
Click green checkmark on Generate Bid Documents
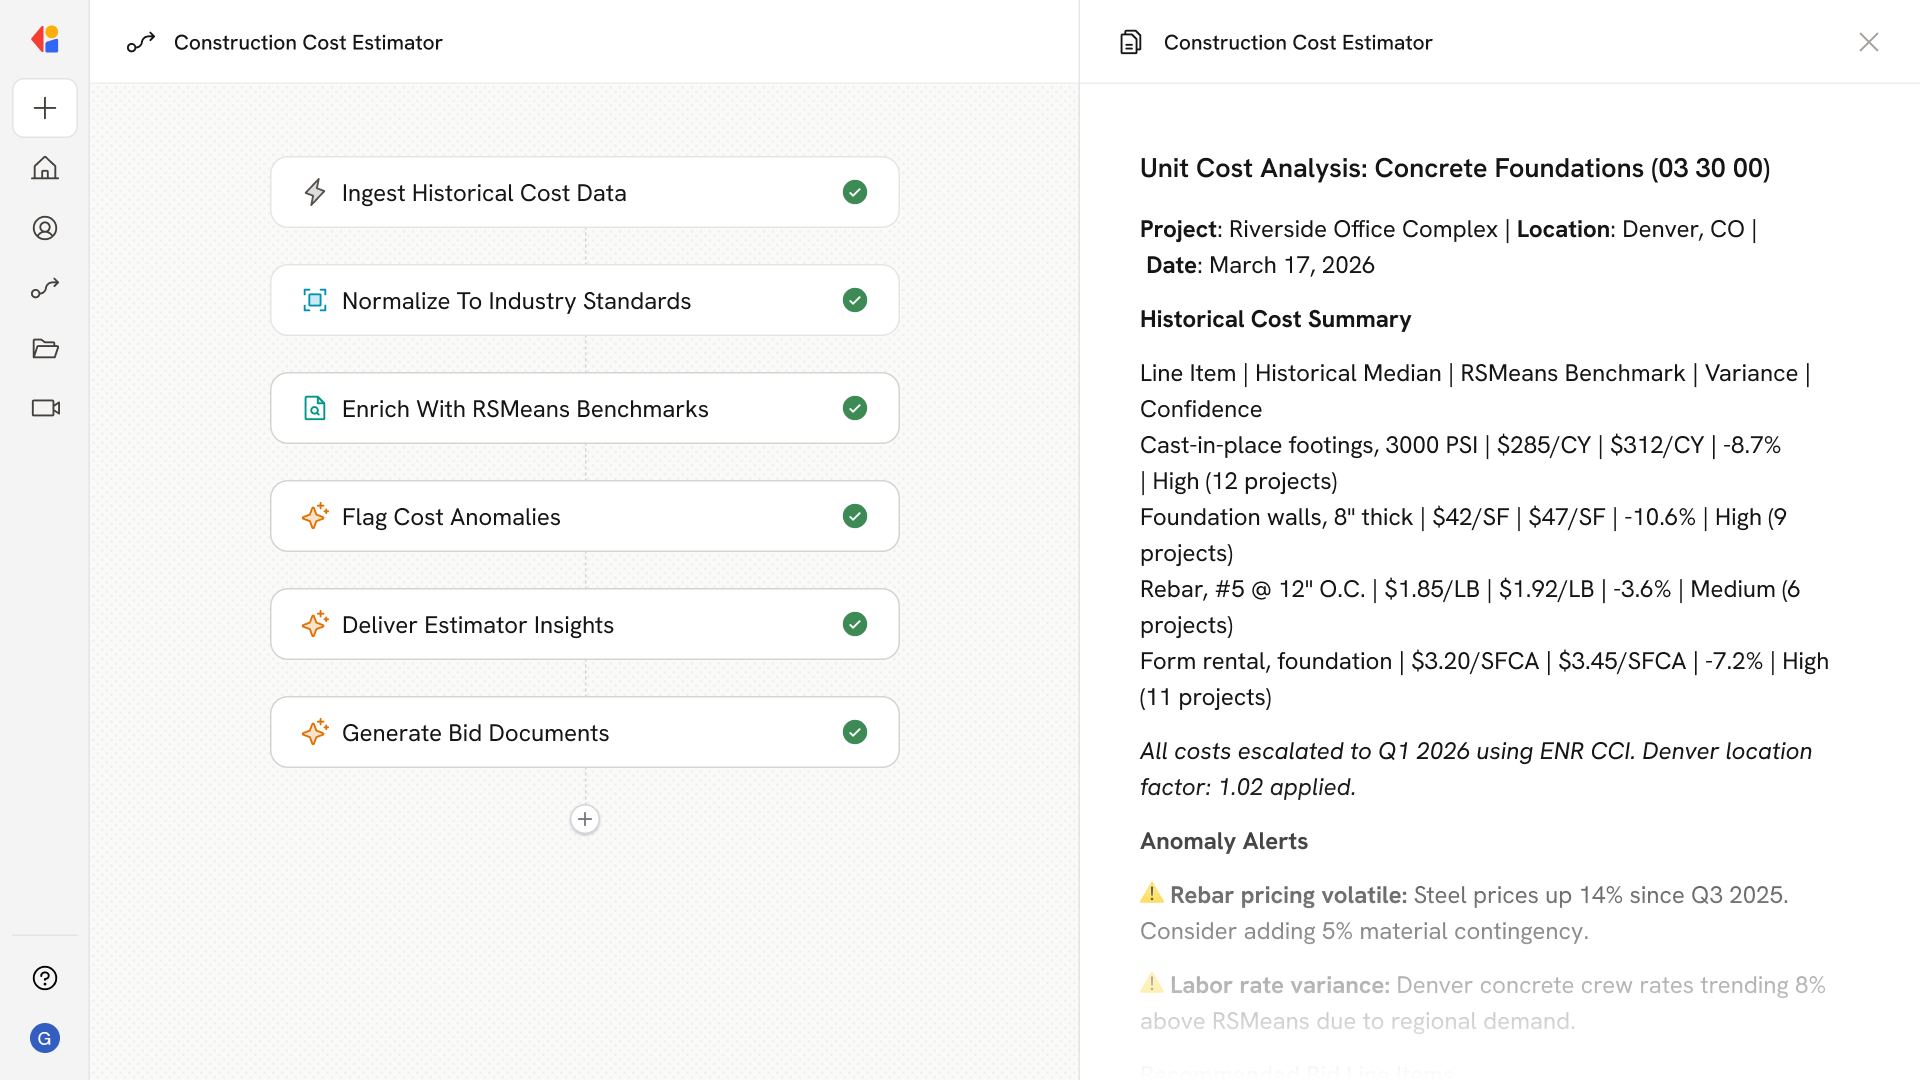[855, 732]
